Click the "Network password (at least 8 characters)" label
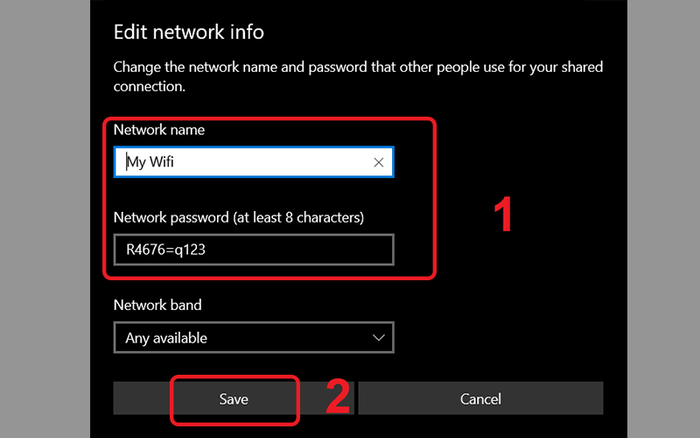 (x=239, y=217)
